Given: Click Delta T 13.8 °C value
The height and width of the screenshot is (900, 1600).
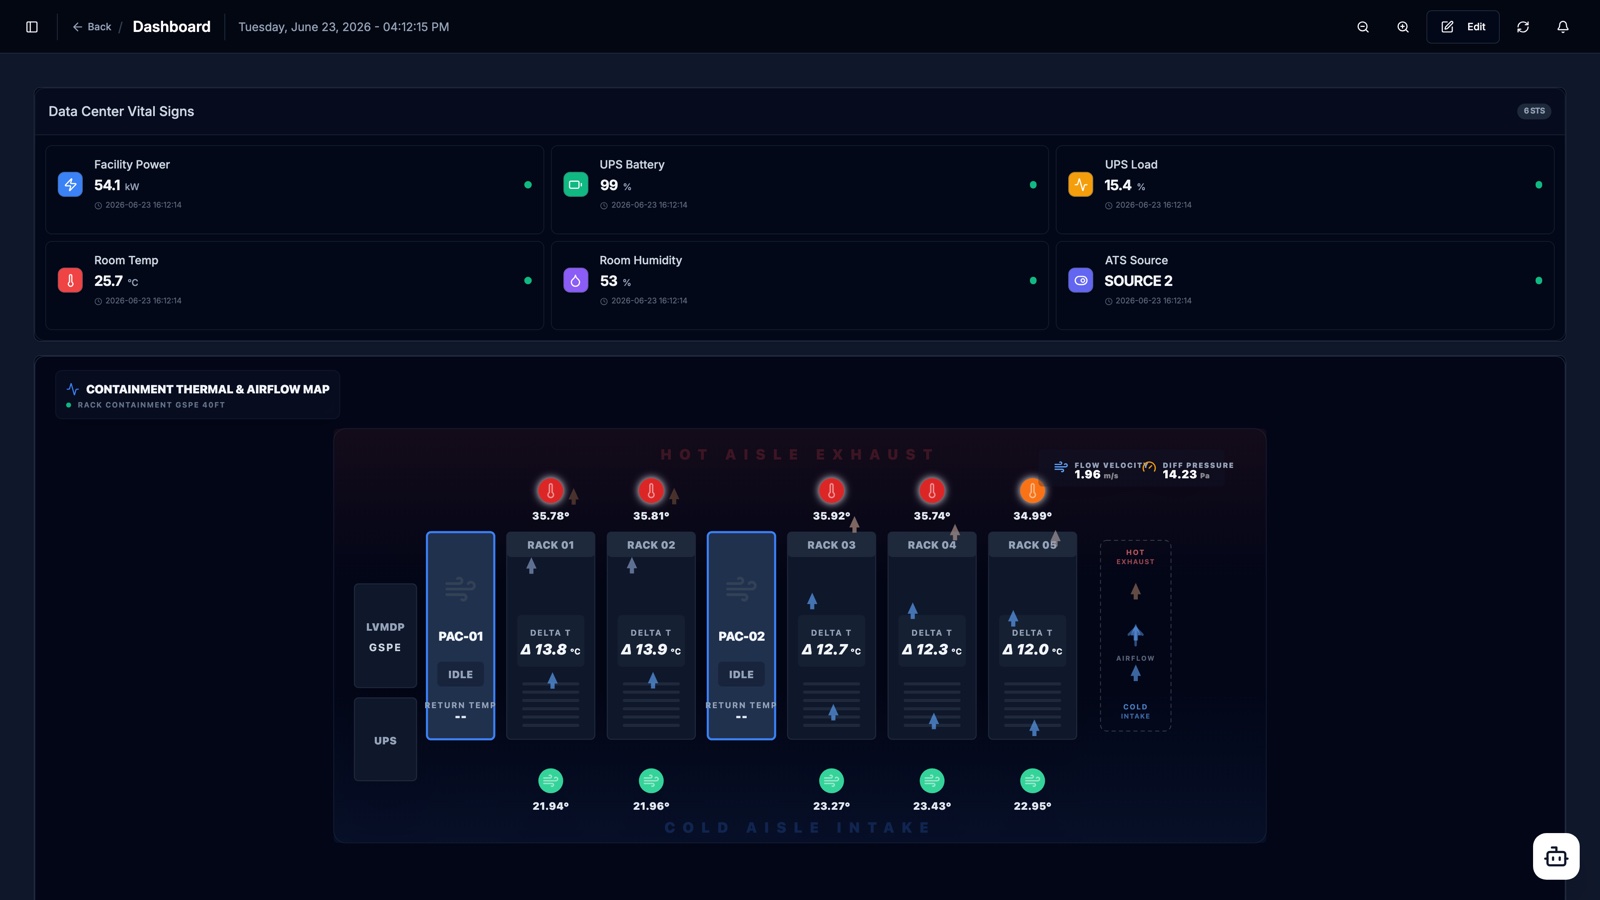Looking at the screenshot, I should 551,650.
